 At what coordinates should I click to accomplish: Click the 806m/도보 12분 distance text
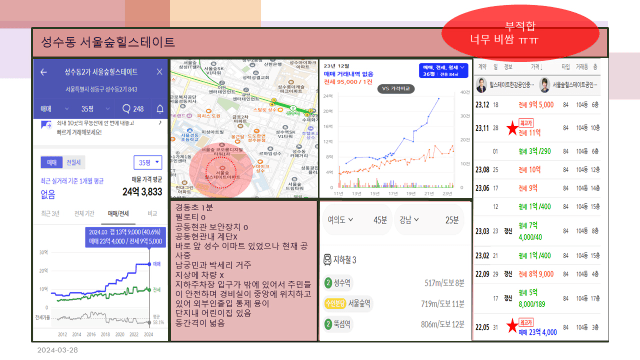point(442,324)
